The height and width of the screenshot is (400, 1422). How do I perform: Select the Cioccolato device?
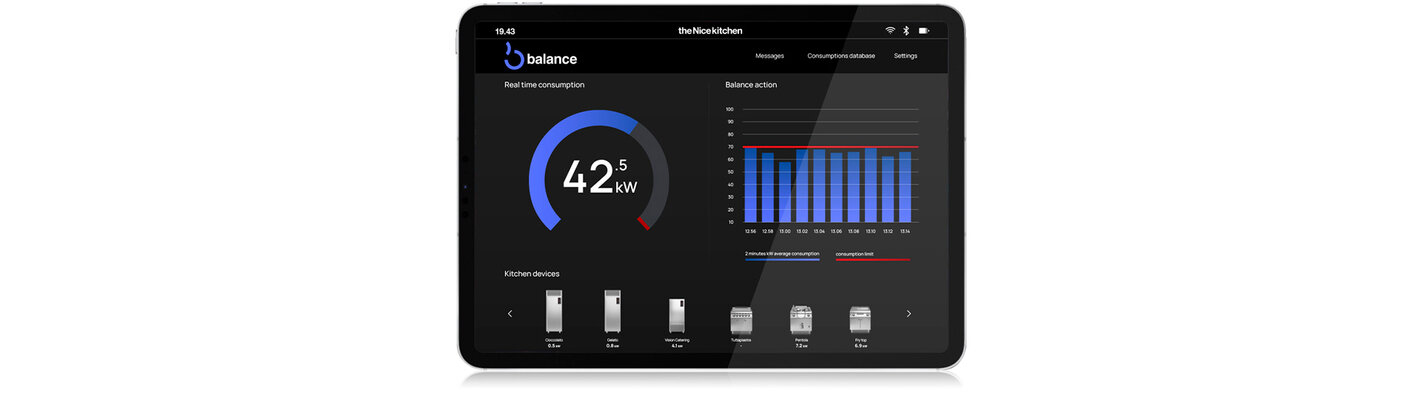(x=554, y=318)
